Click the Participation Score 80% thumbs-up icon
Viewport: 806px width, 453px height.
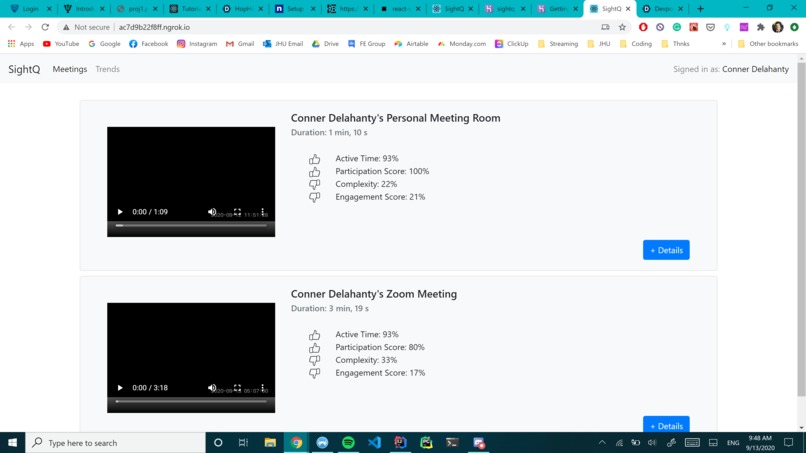coord(315,348)
